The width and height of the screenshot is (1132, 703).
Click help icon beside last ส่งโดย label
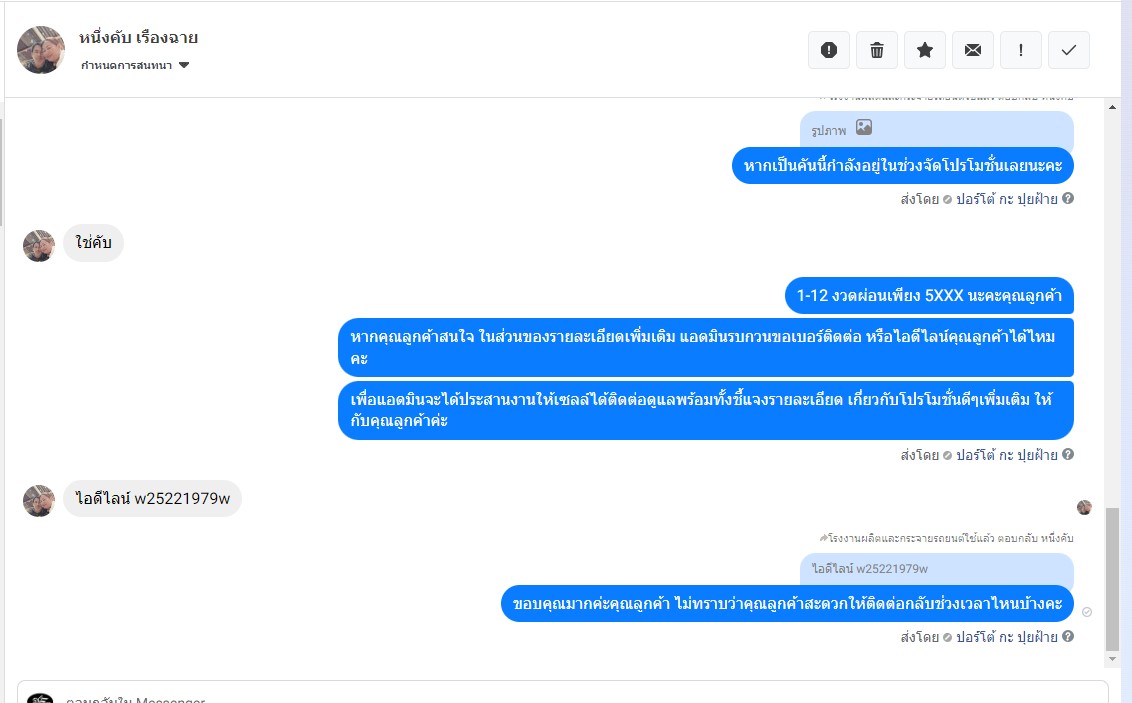pos(1068,636)
